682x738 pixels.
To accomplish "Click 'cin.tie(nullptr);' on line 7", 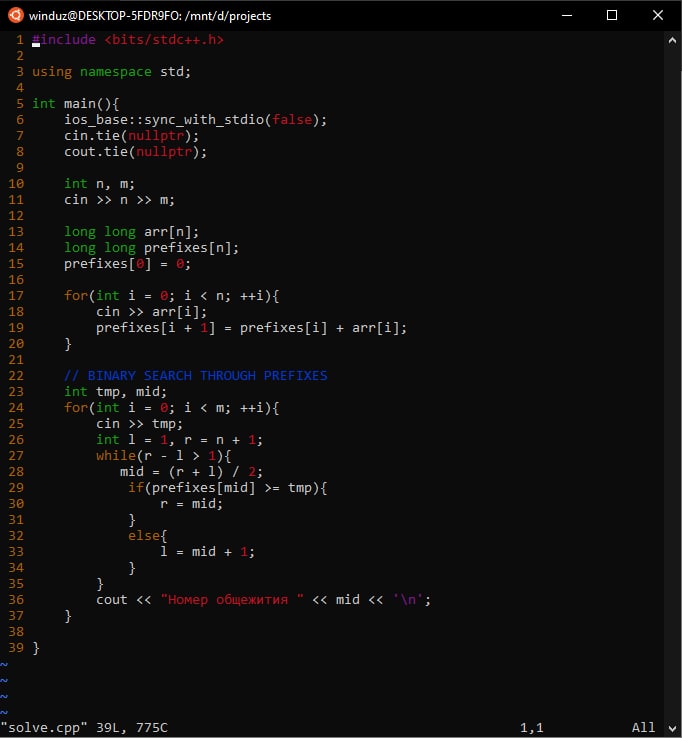I will pyautogui.click(x=131, y=136).
